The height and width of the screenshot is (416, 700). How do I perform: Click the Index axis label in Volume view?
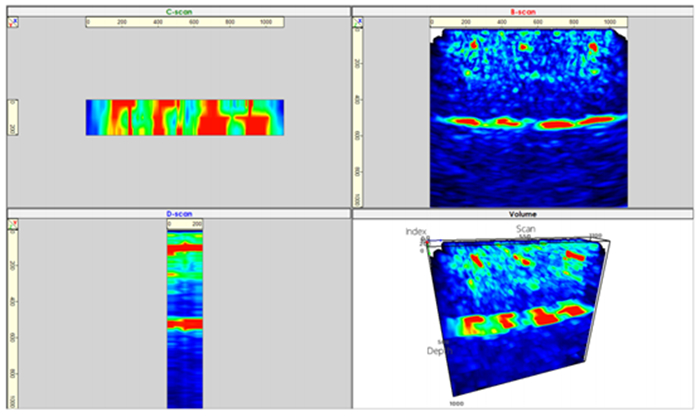pyautogui.click(x=416, y=232)
